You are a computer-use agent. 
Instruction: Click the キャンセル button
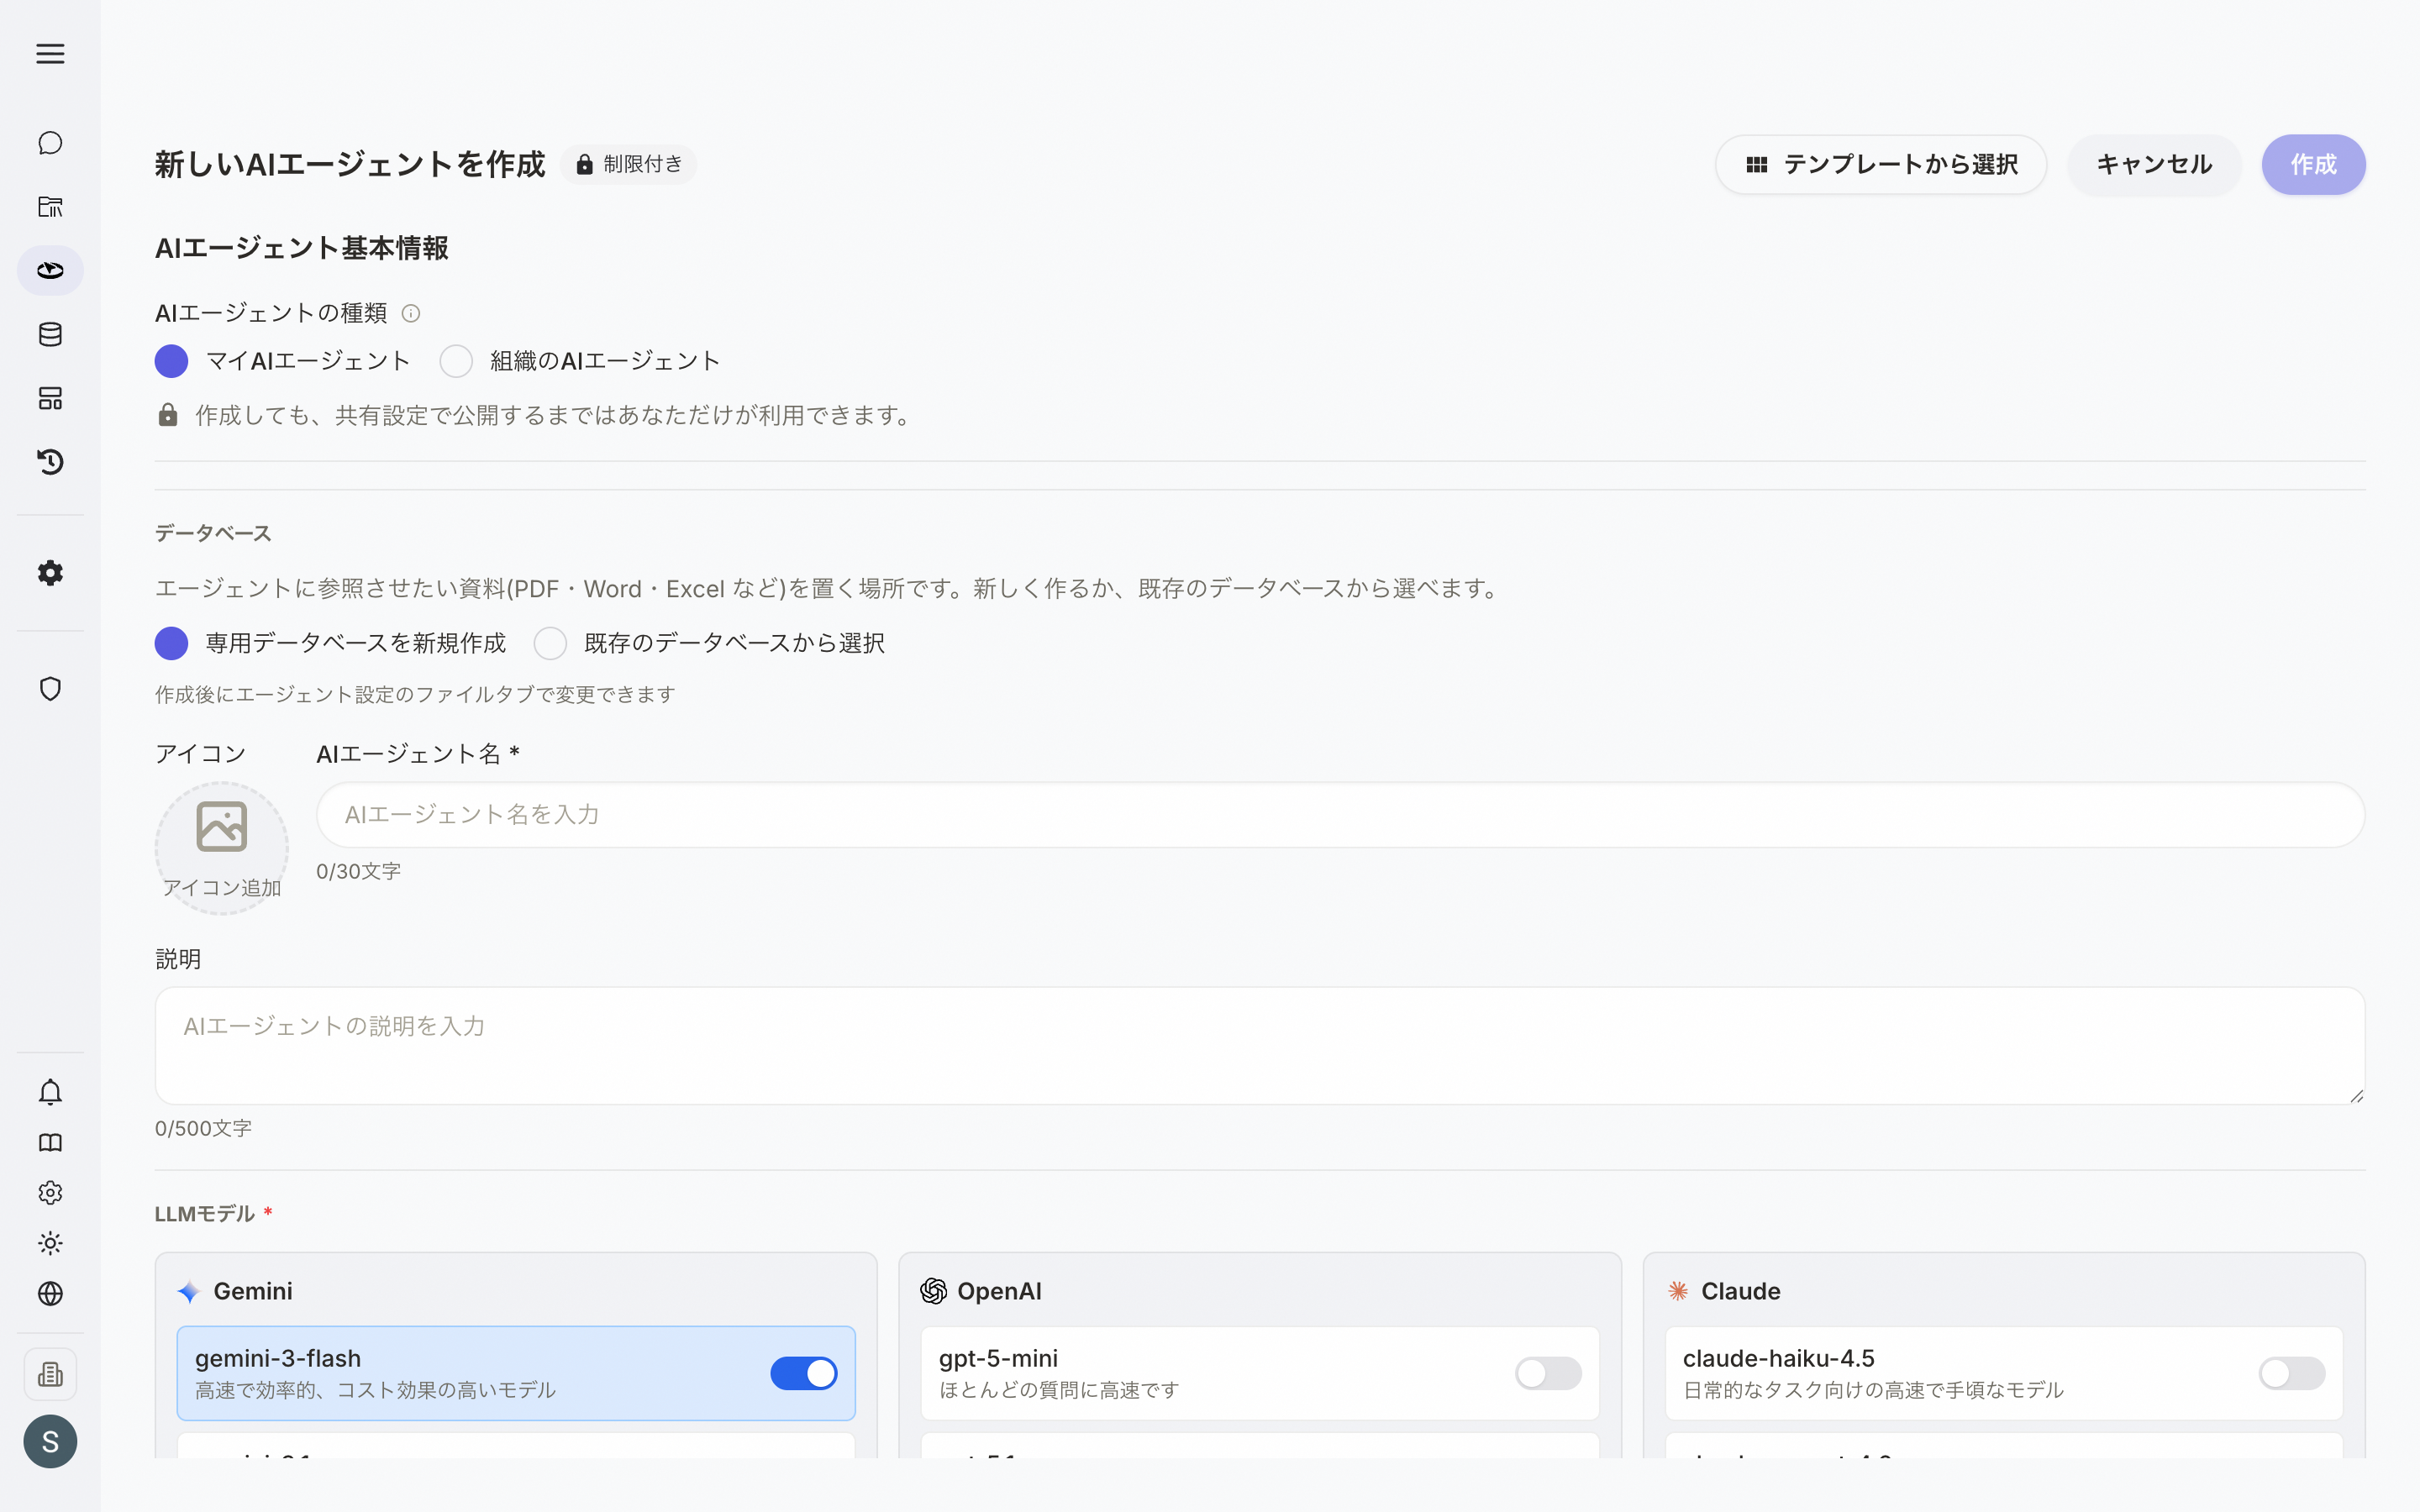2154,164
